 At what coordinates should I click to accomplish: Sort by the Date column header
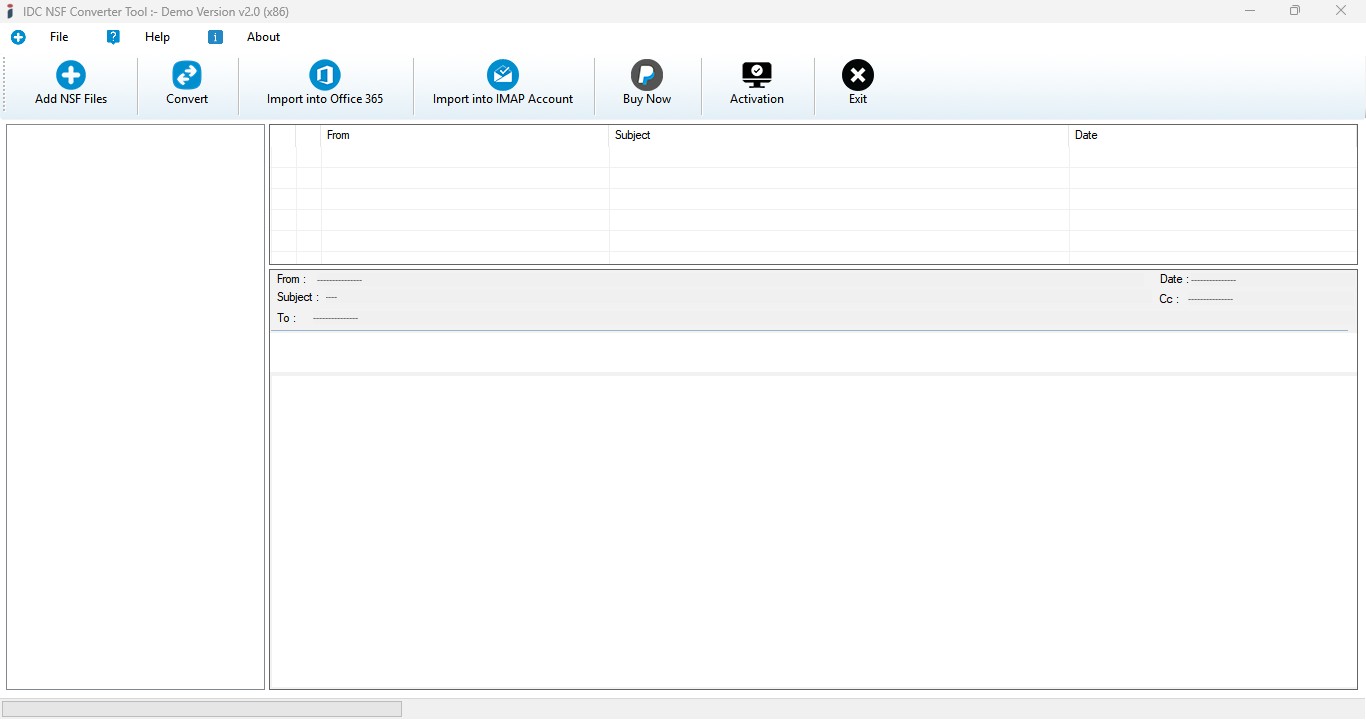(1213, 135)
